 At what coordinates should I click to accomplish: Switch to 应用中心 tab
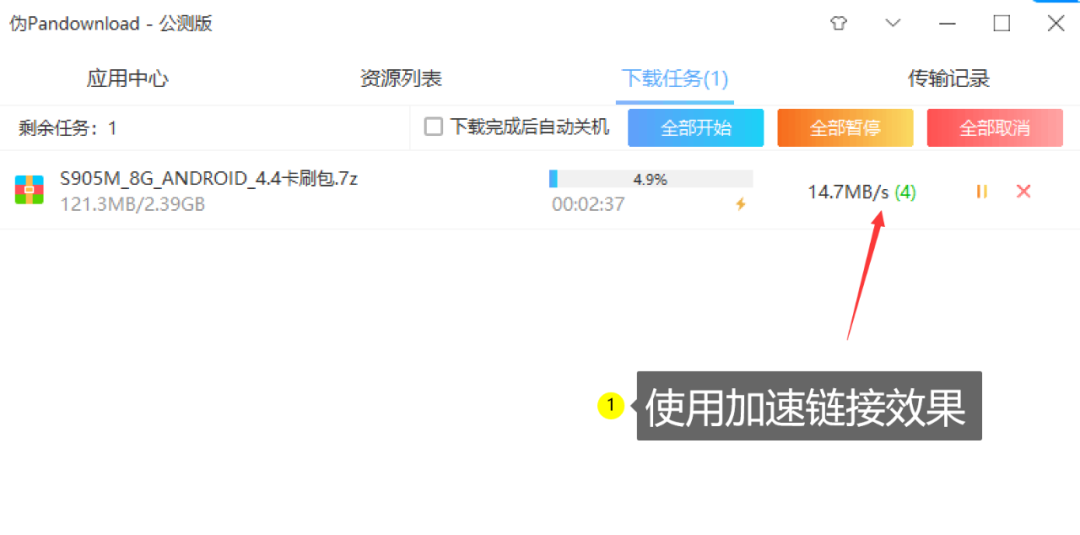127,78
